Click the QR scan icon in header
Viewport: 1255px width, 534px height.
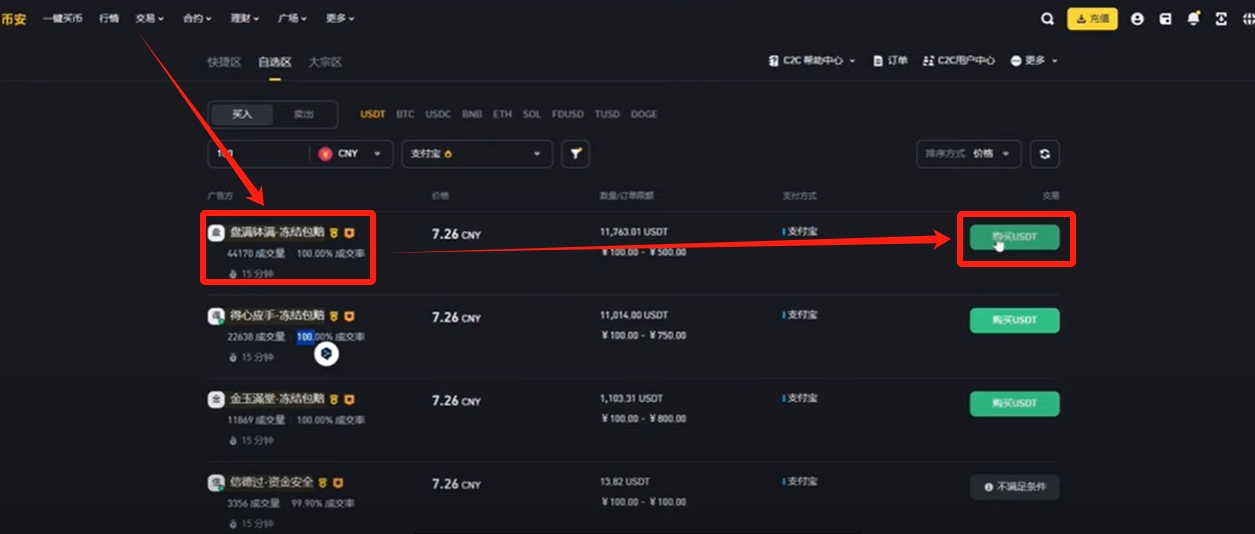(1221, 19)
